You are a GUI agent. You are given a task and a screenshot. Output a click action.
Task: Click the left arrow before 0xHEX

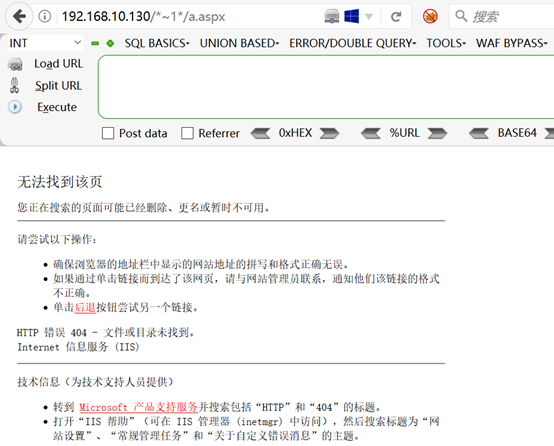[x=260, y=133]
